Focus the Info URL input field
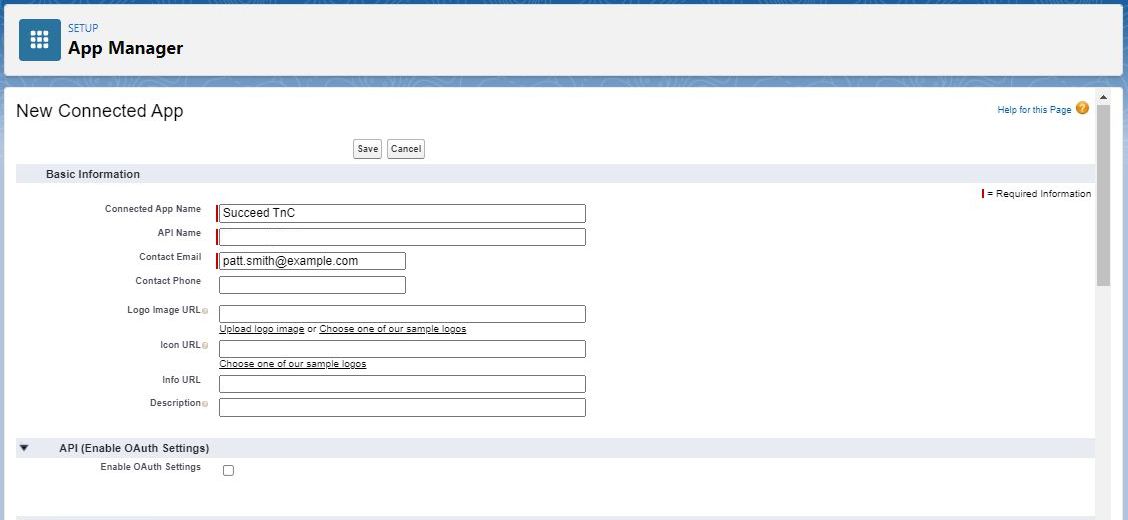Screen dimensions: 1128x520 point(402,384)
